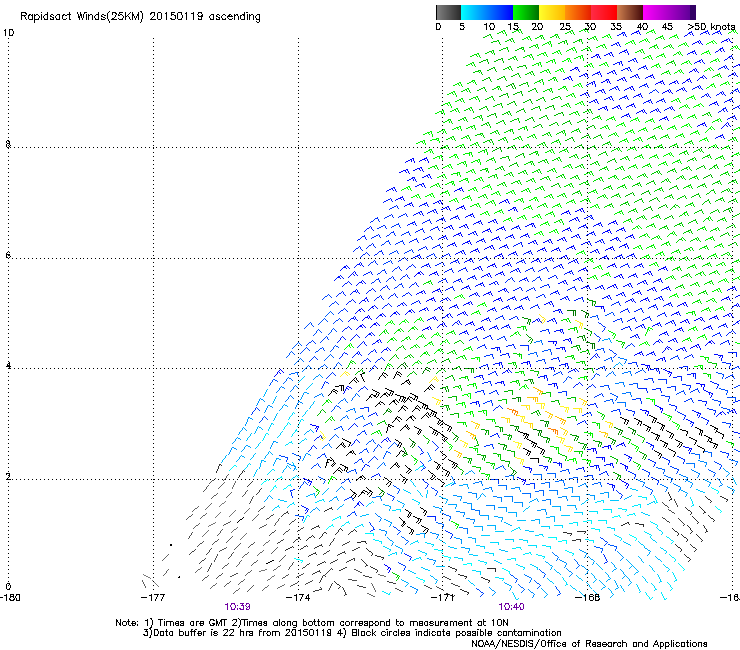Click the yellow 20-25 knots legend swatch
This screenshot has width=740, height=650.
(x=551, y=12)
